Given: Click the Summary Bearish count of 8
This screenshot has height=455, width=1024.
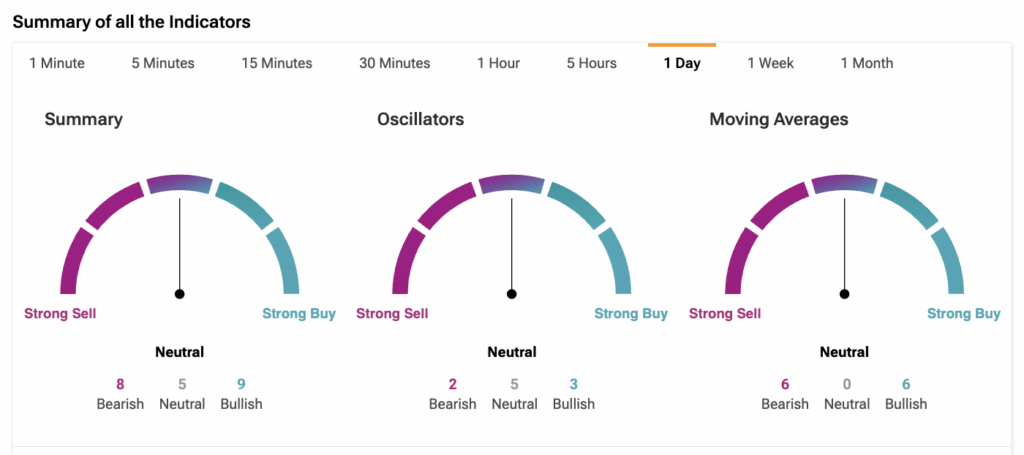Looking at the screenshot, I should (x=120, y=383).
